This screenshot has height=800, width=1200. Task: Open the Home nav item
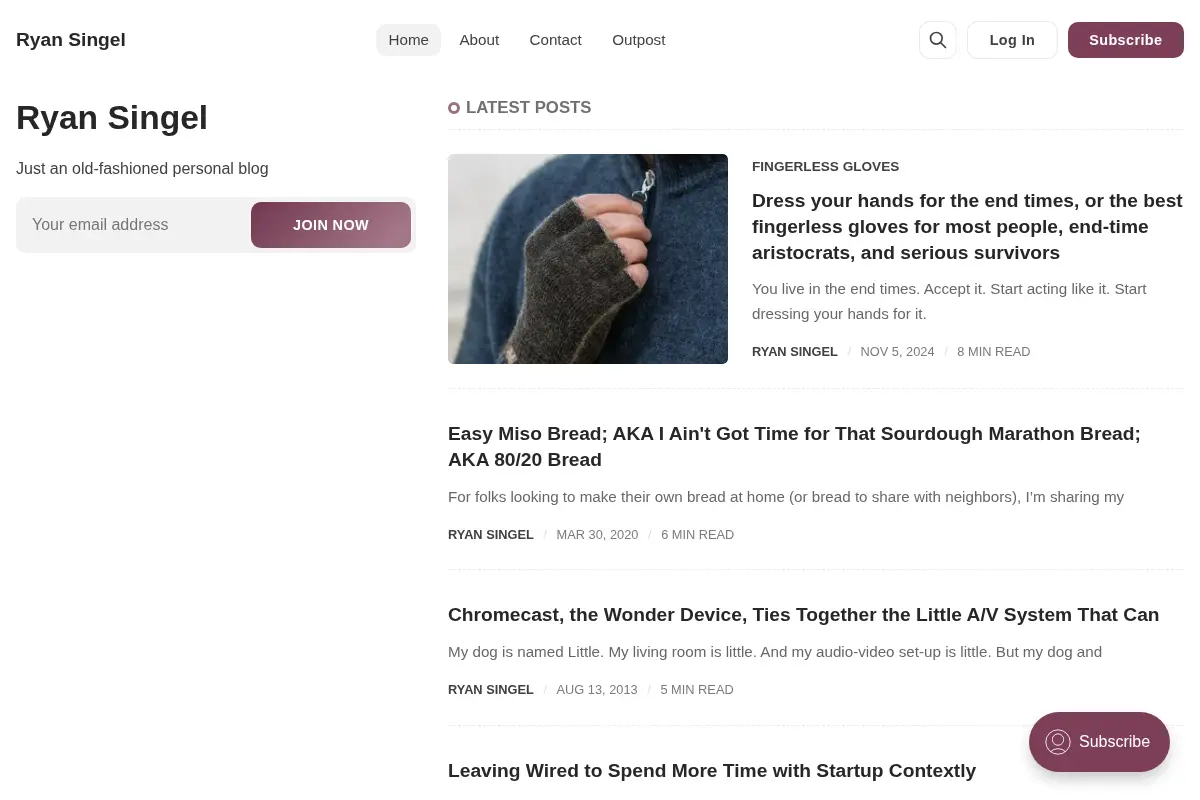coord(408,40)
